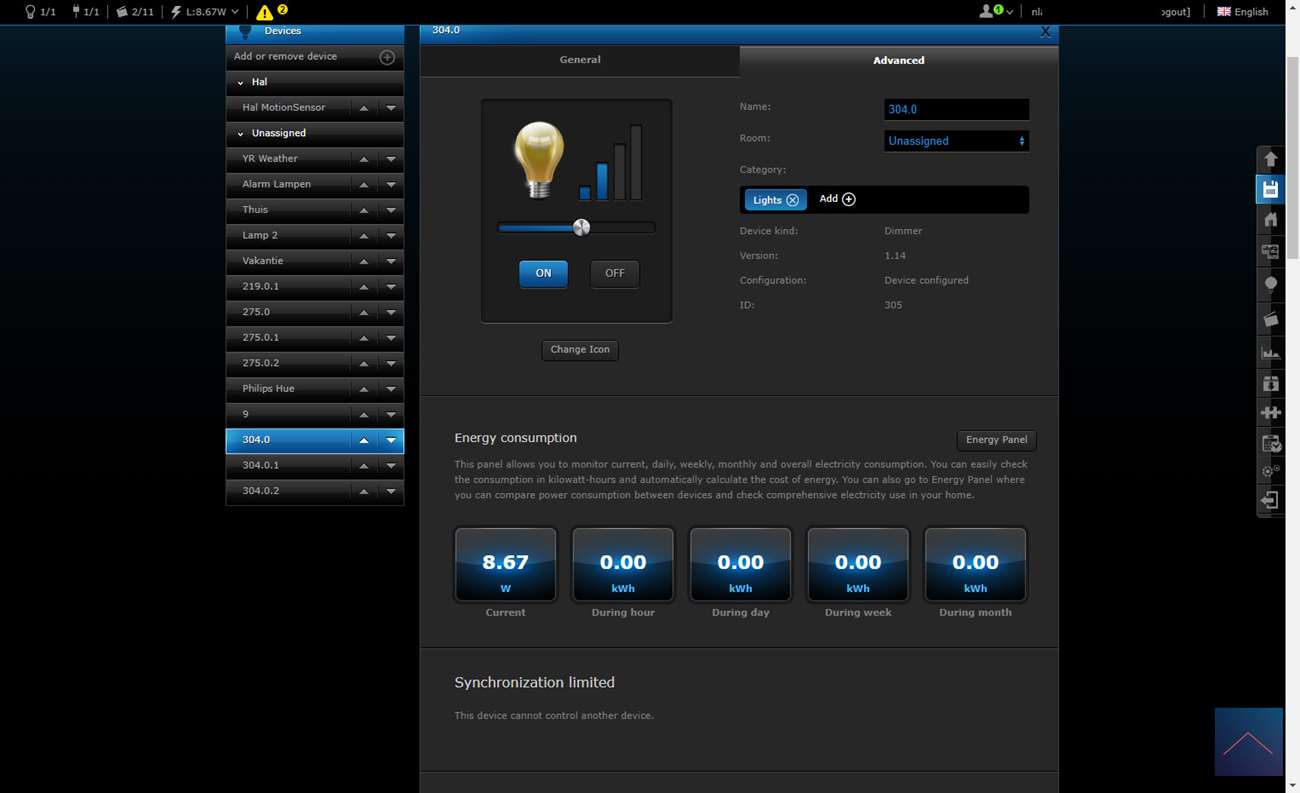The width and height of the screenshot is (1300, 793).
Task: Collapse the Unassigned device group
Action: coord(241,134)
